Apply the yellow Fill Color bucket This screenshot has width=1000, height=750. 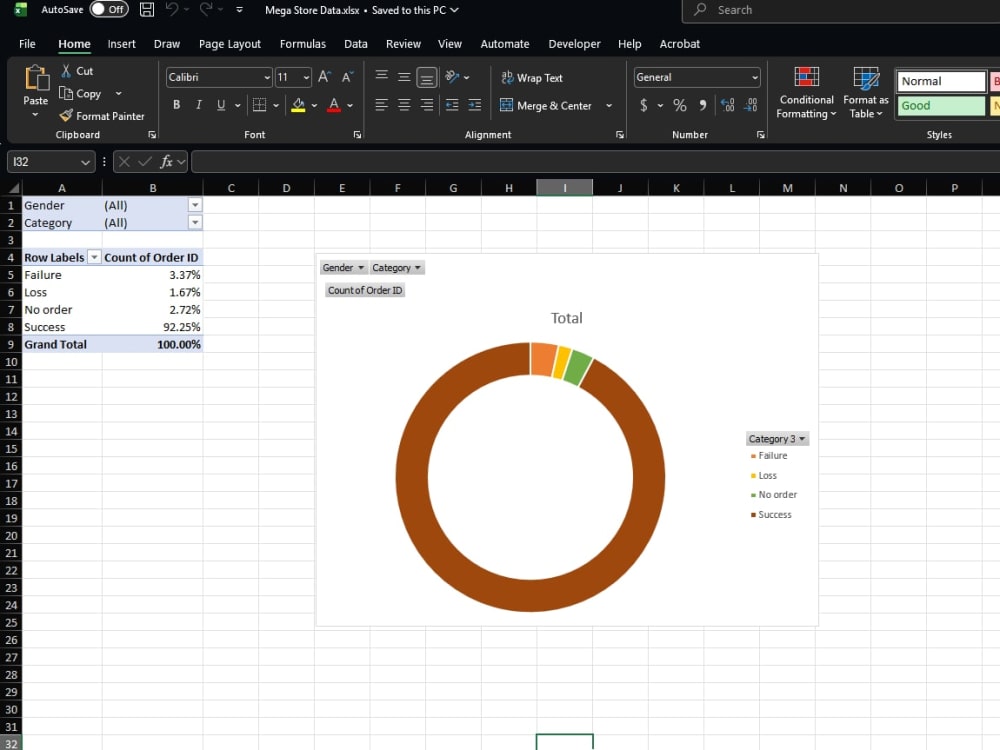pos(298,105)
